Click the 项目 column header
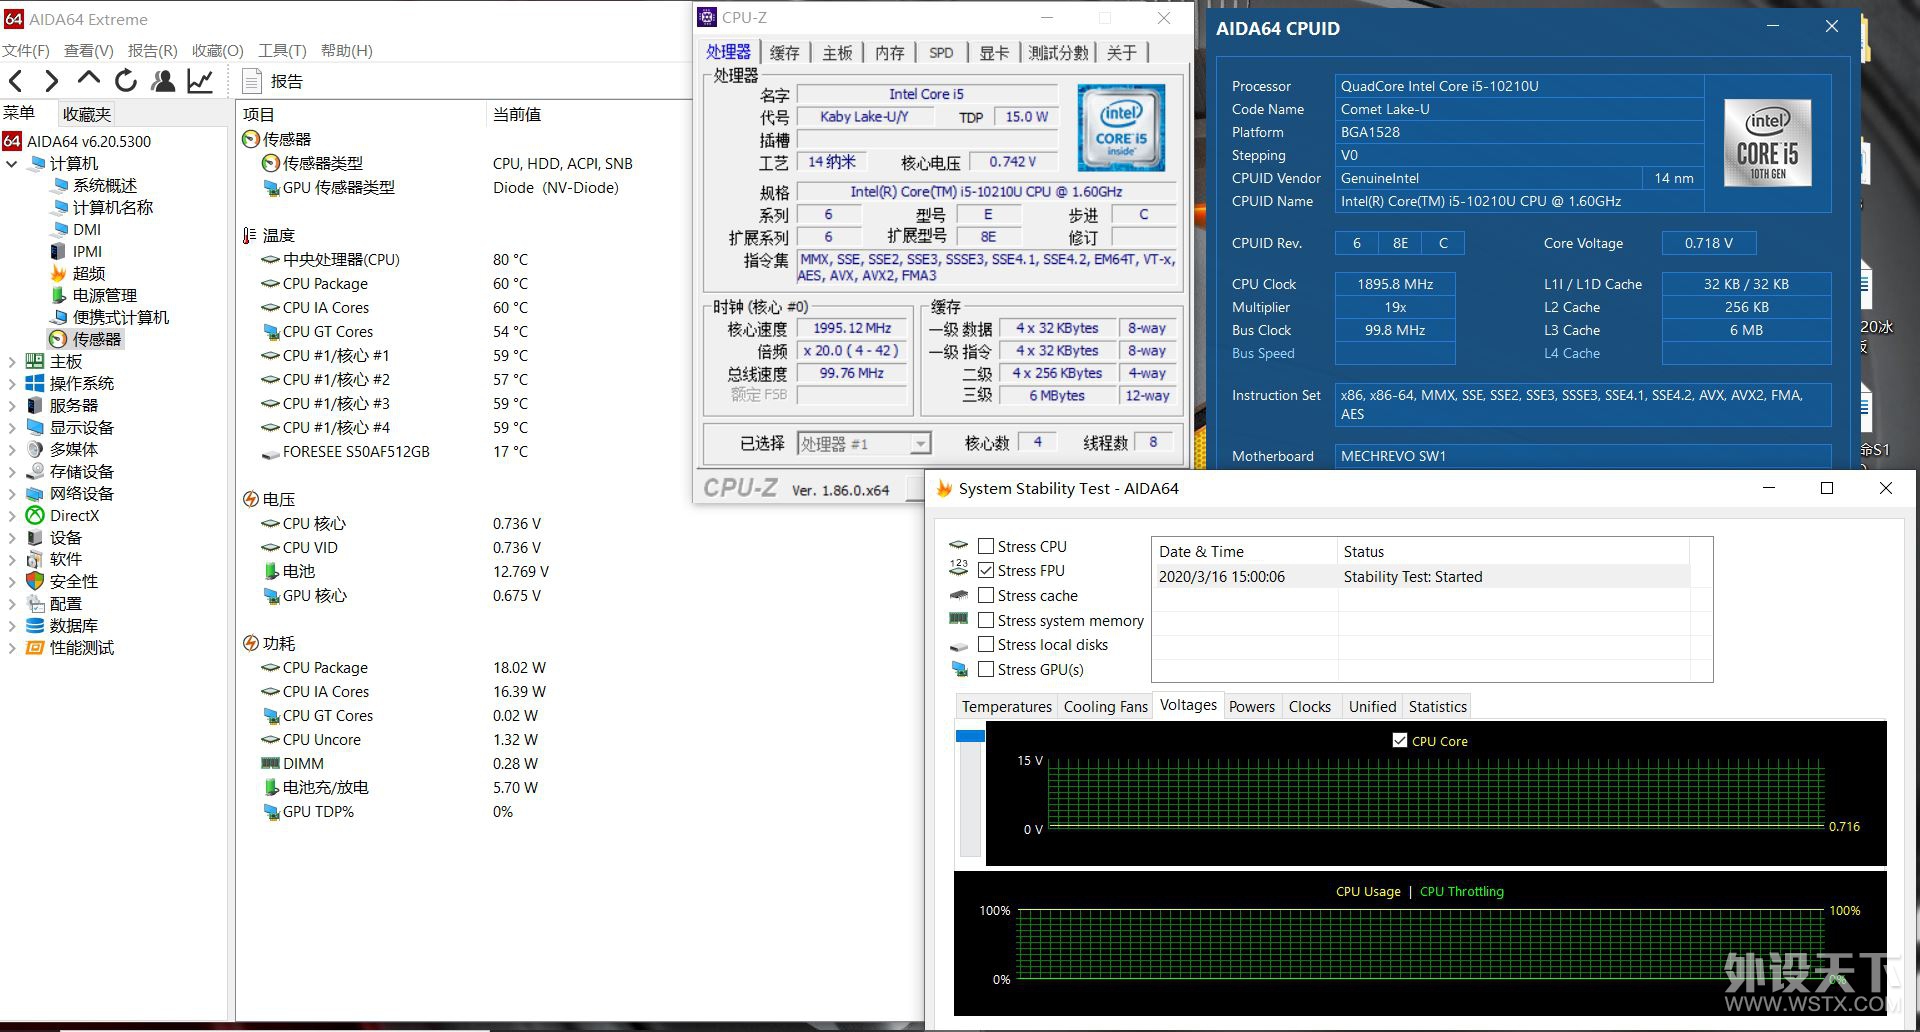 pyautogui.click(x=361, y=114)
